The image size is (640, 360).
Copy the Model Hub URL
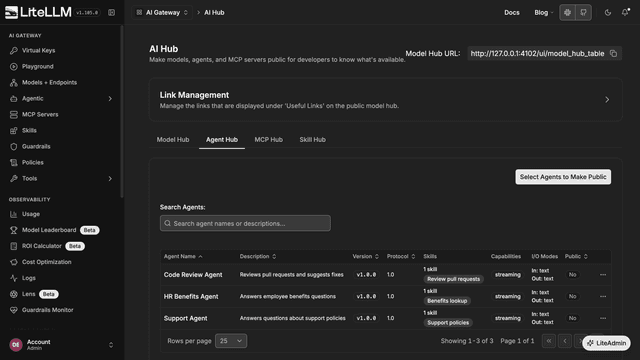click(x=613, y=53)
